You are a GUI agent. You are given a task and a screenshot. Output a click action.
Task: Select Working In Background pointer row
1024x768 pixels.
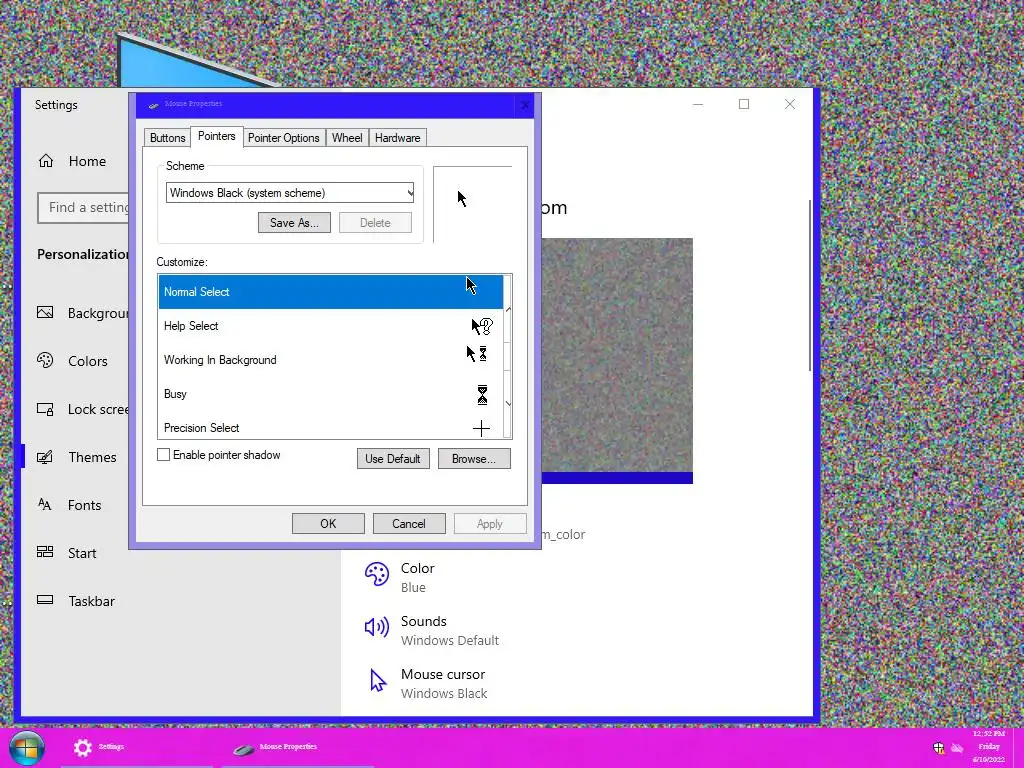click(330, 359)
